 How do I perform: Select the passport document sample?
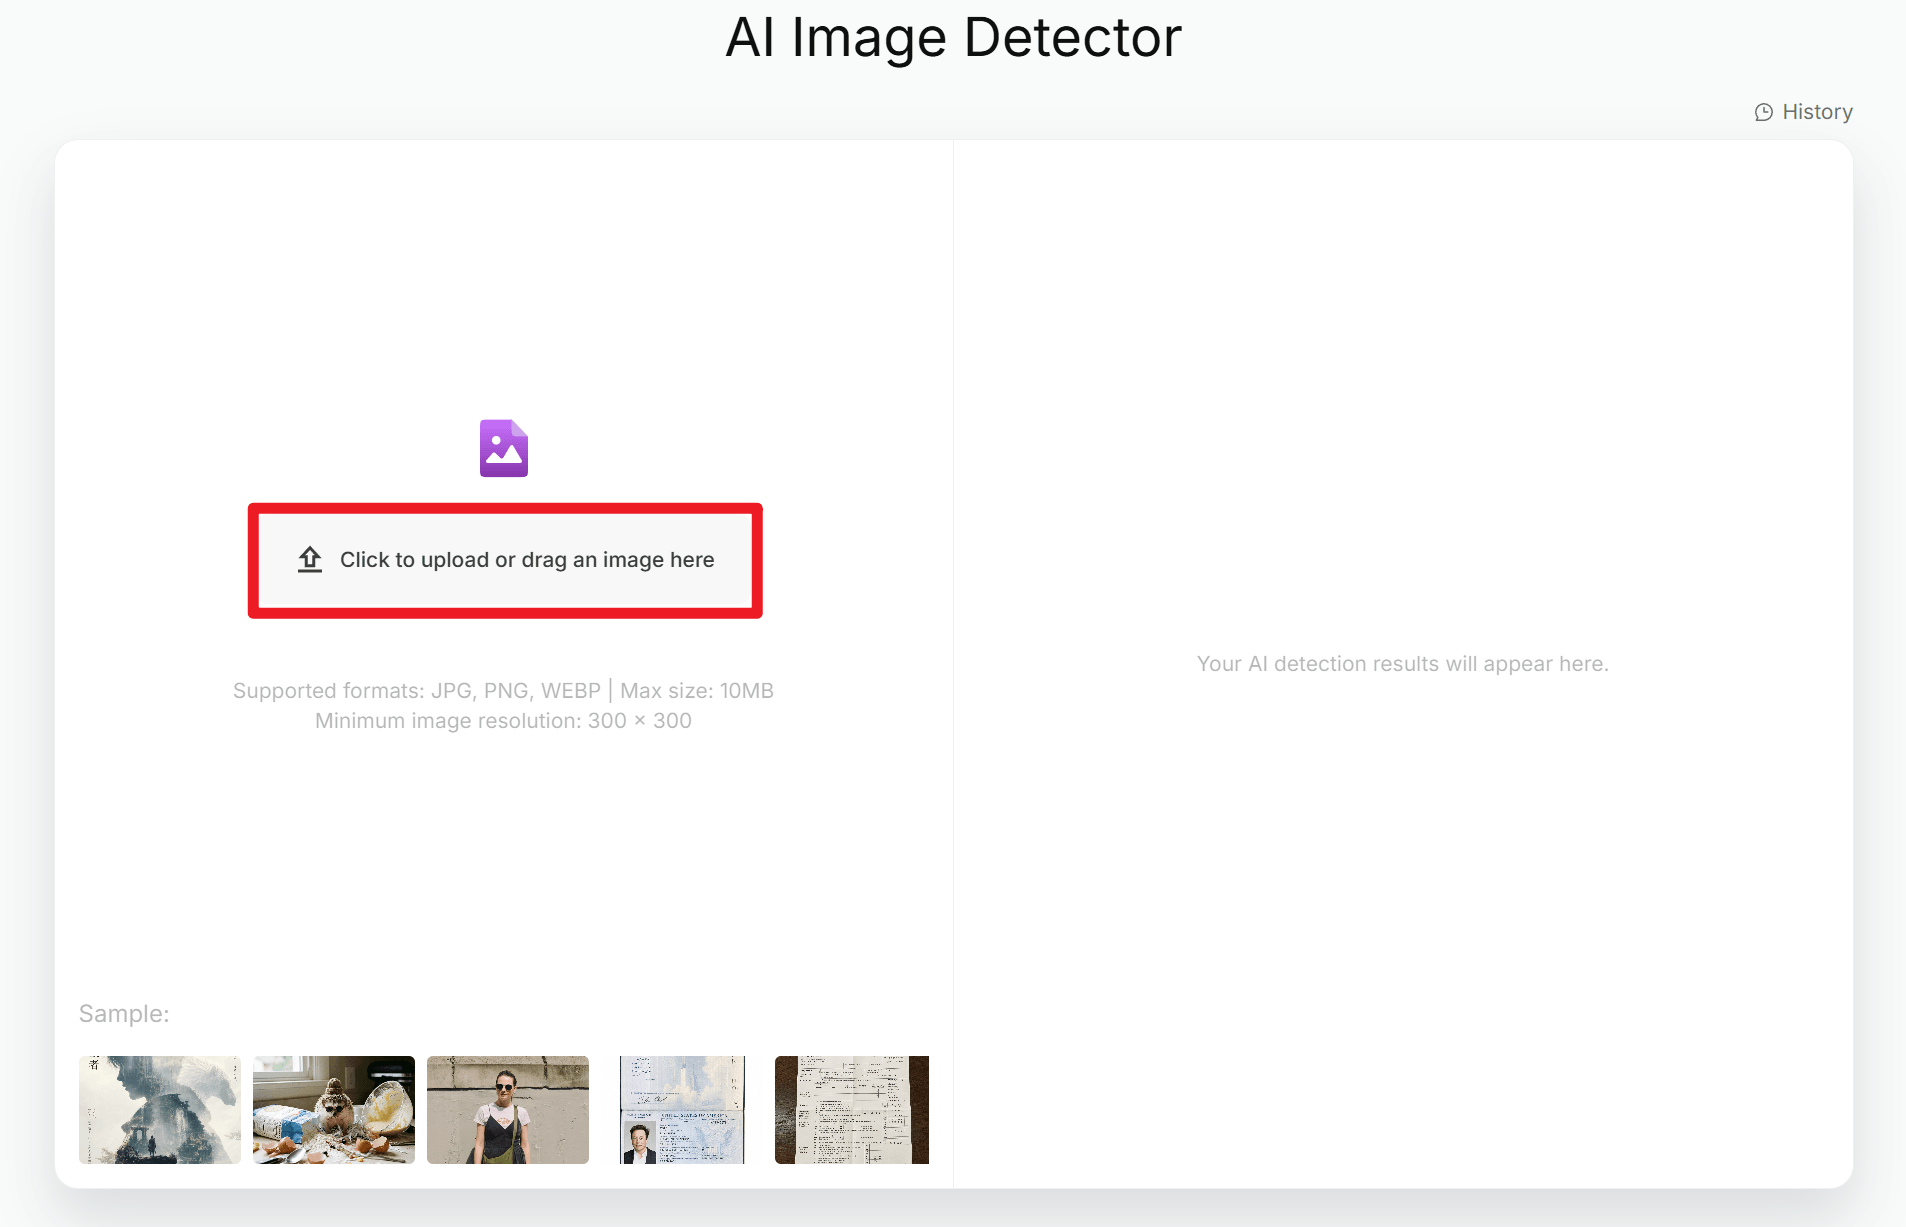tap(682, 1110)
